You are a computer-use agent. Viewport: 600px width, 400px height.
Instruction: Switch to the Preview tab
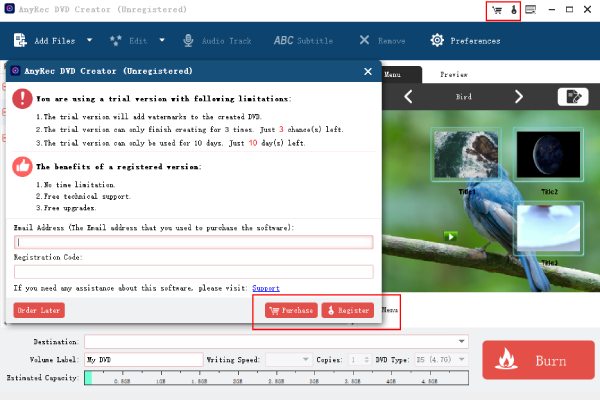[454, 75]
